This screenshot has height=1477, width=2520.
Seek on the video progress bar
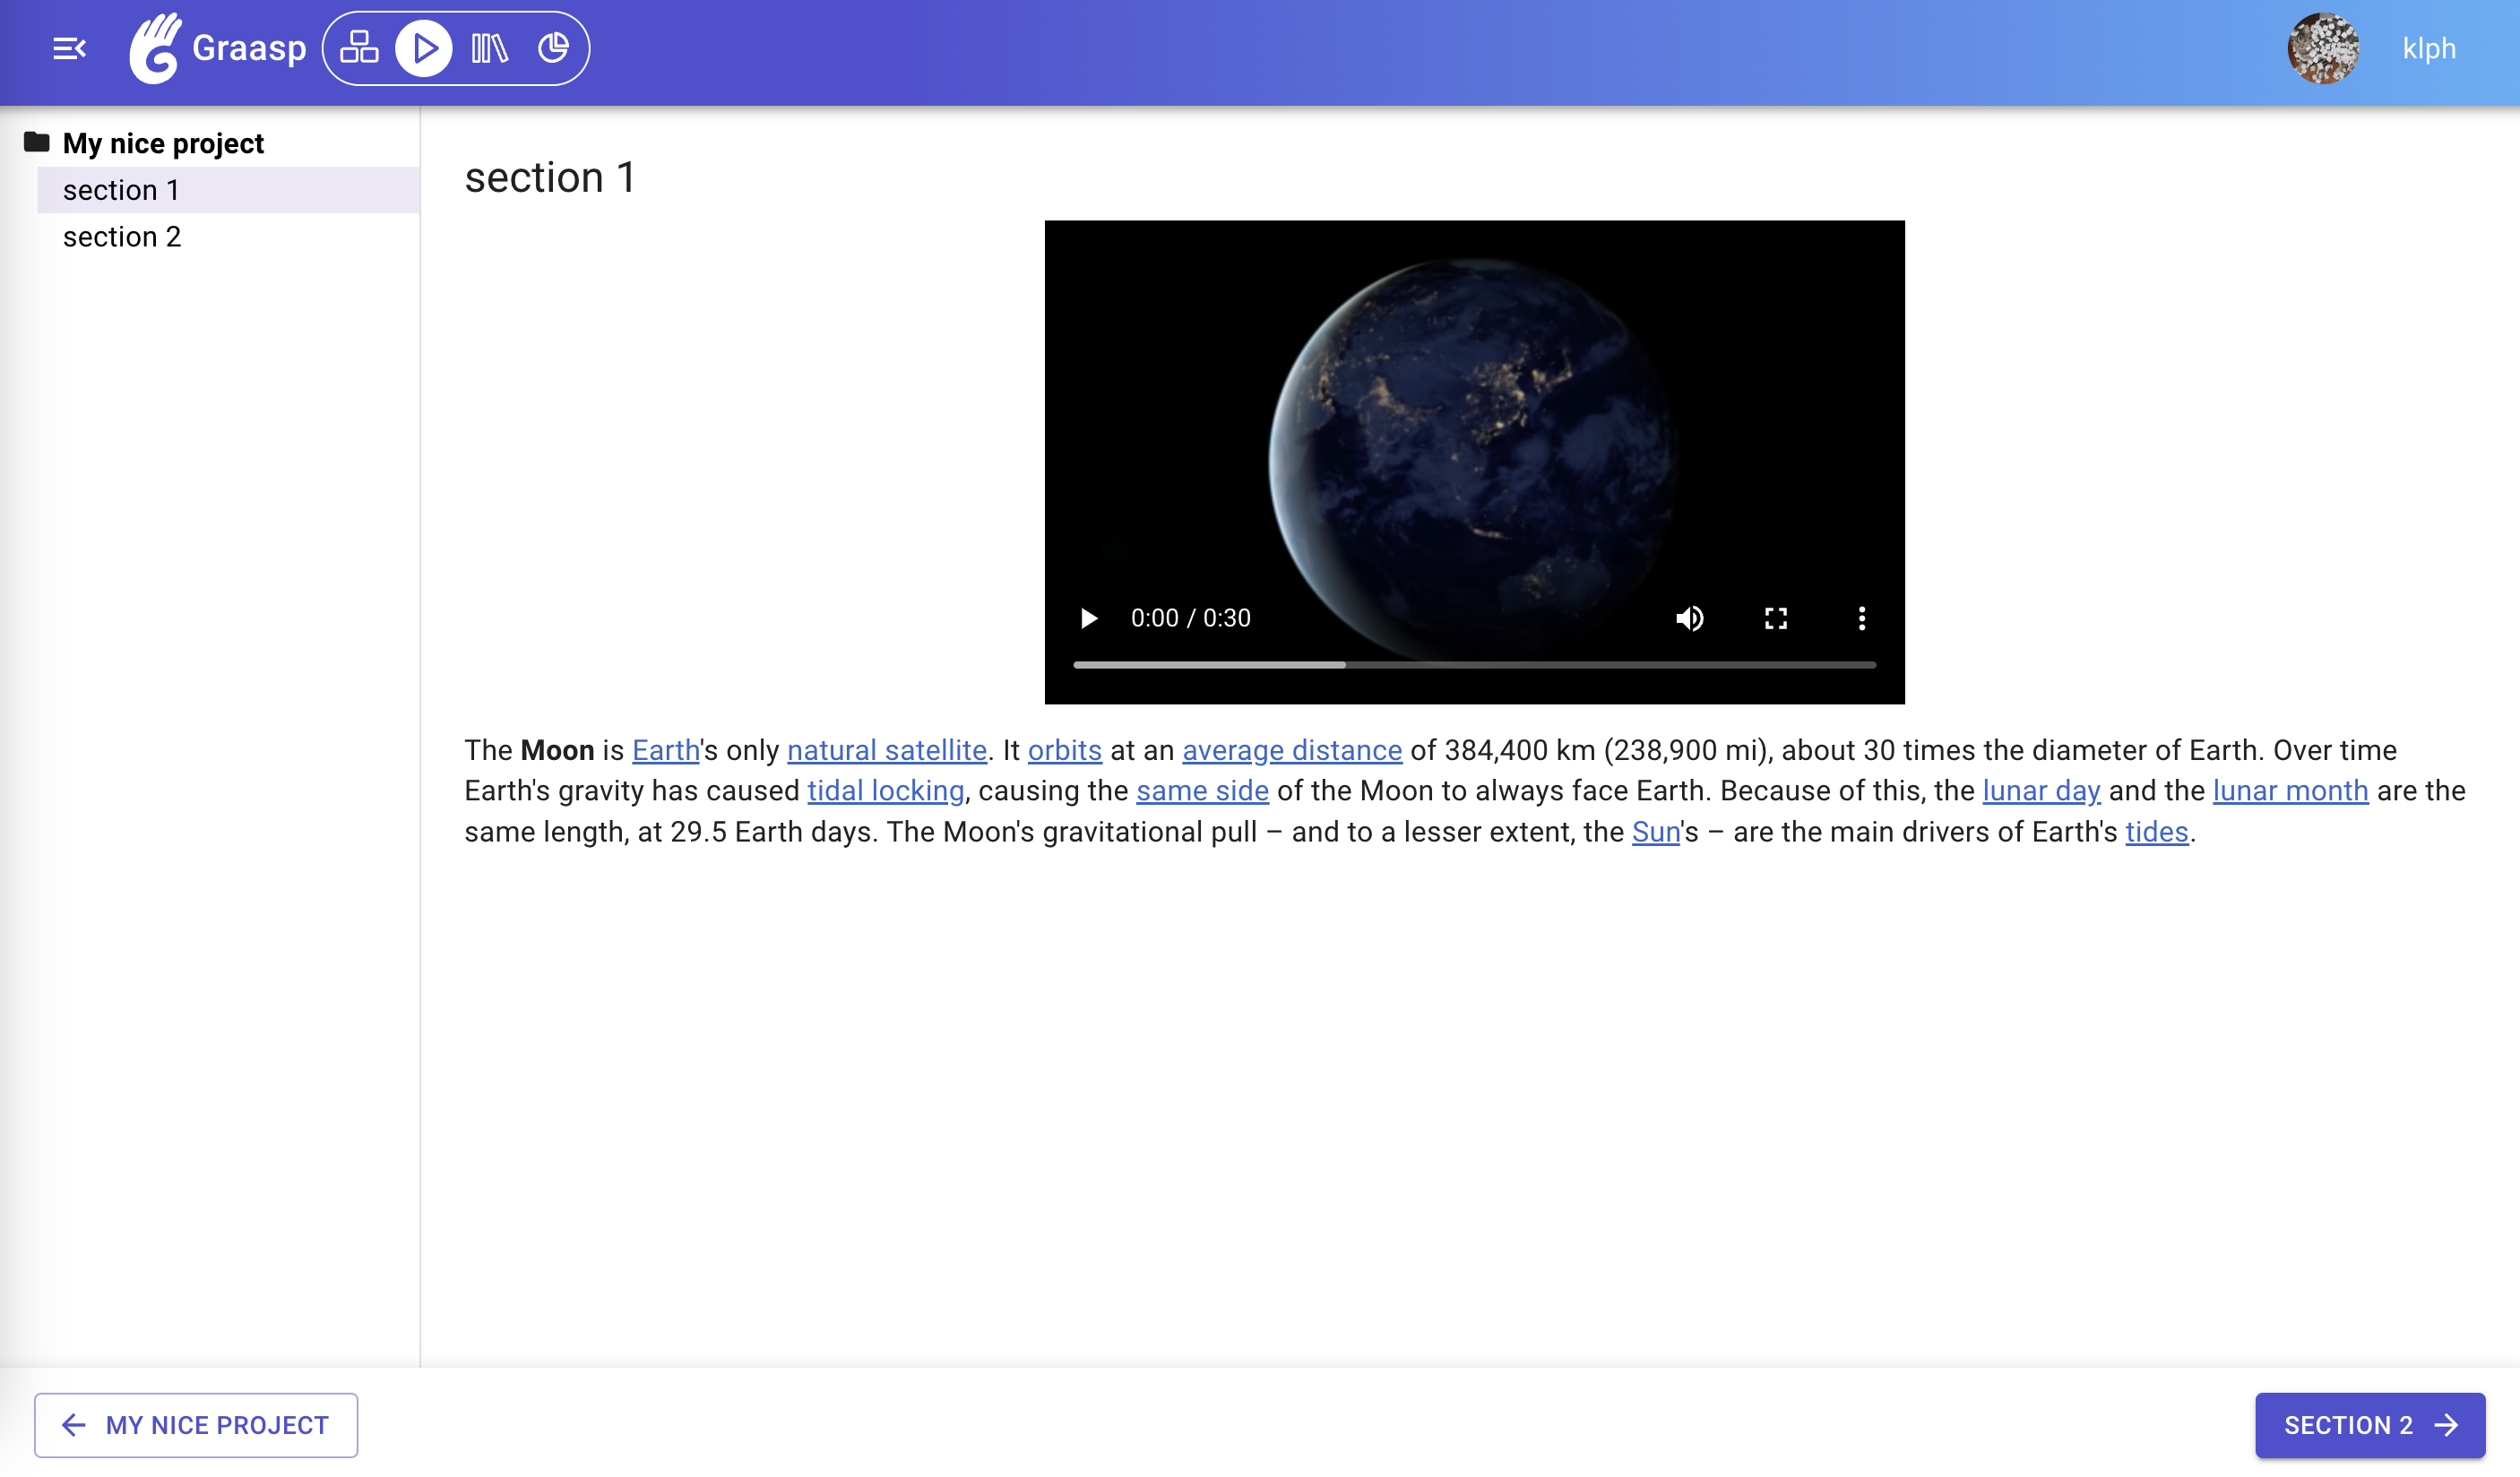(x=1474, y=664)
